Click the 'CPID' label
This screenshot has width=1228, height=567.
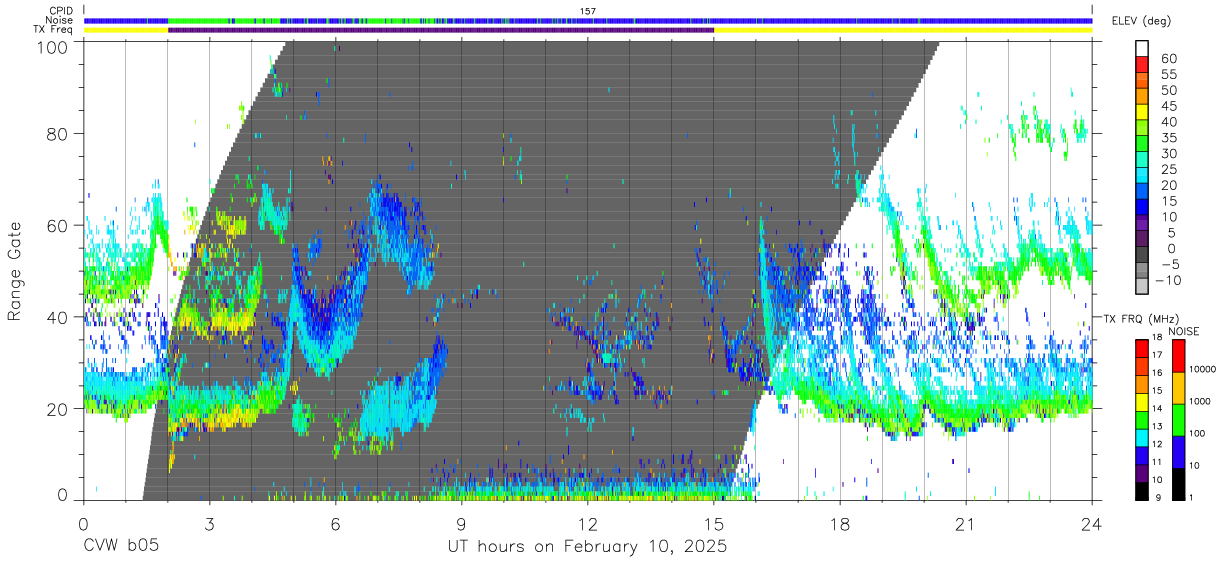(60, 10)
